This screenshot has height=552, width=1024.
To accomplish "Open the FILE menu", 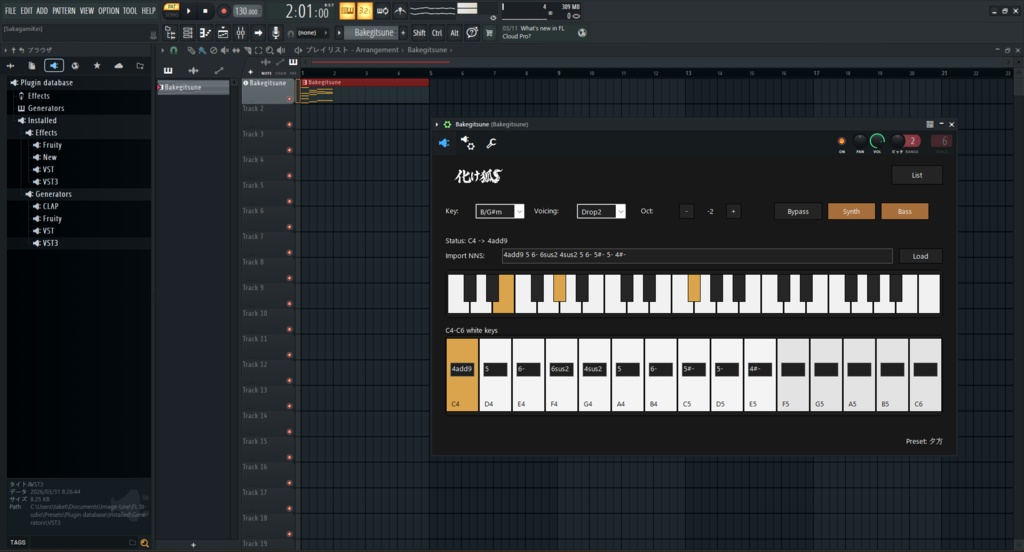I will click(10, 10).
